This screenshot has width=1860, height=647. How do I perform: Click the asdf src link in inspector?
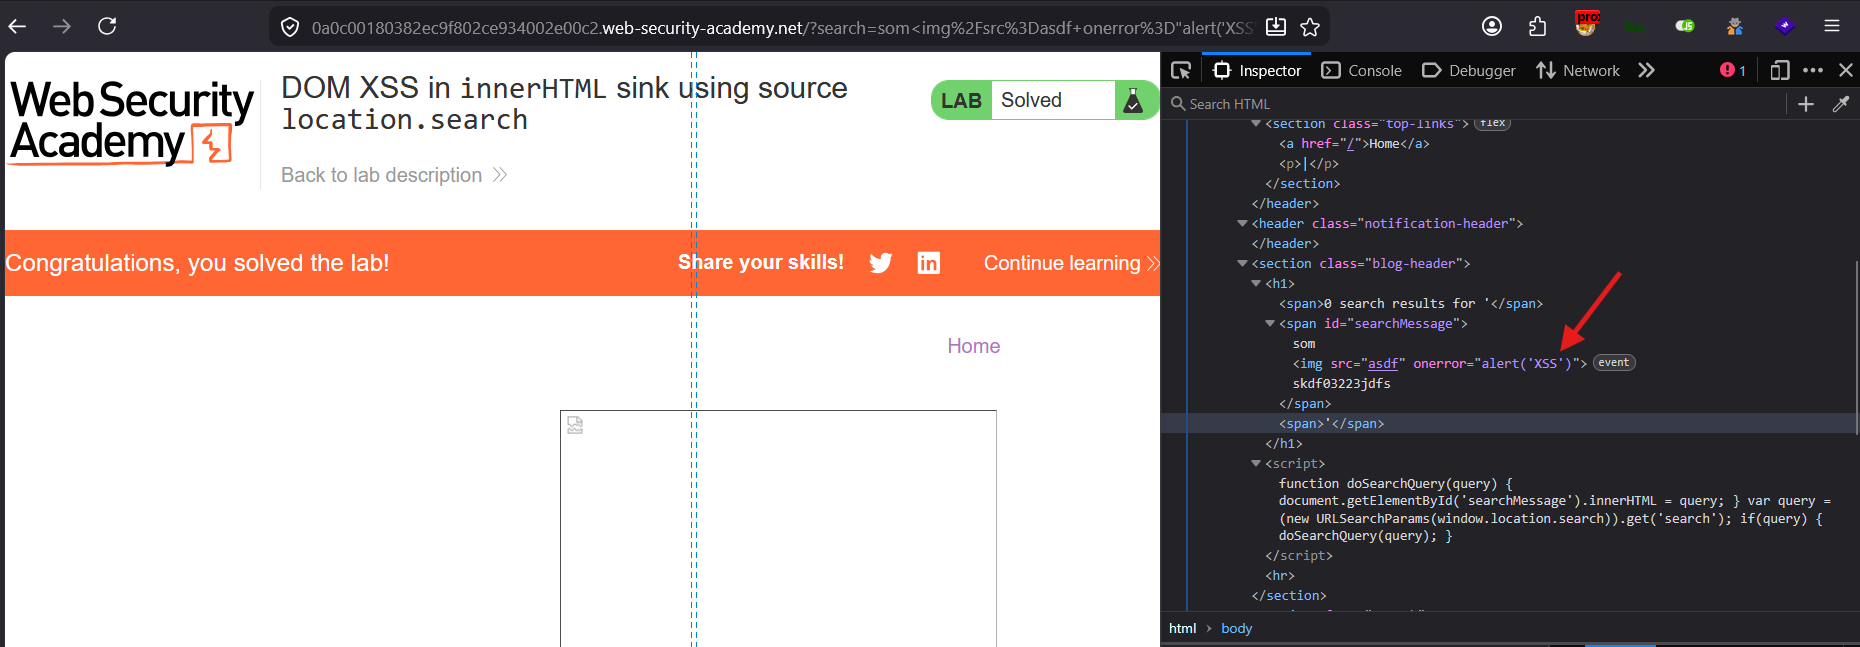pos(1383,364)
